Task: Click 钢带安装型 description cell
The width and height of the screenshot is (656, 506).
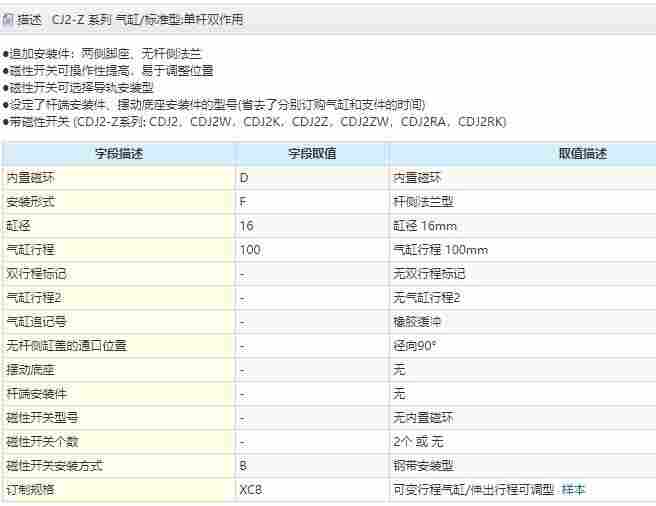Action: coord(523,465)
